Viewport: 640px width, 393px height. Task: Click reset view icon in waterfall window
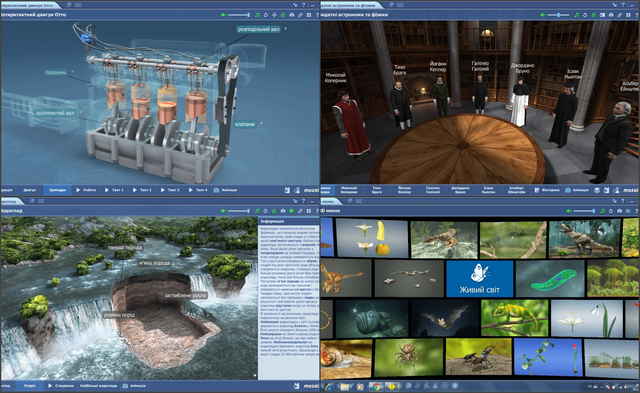[x=266, y=211]
